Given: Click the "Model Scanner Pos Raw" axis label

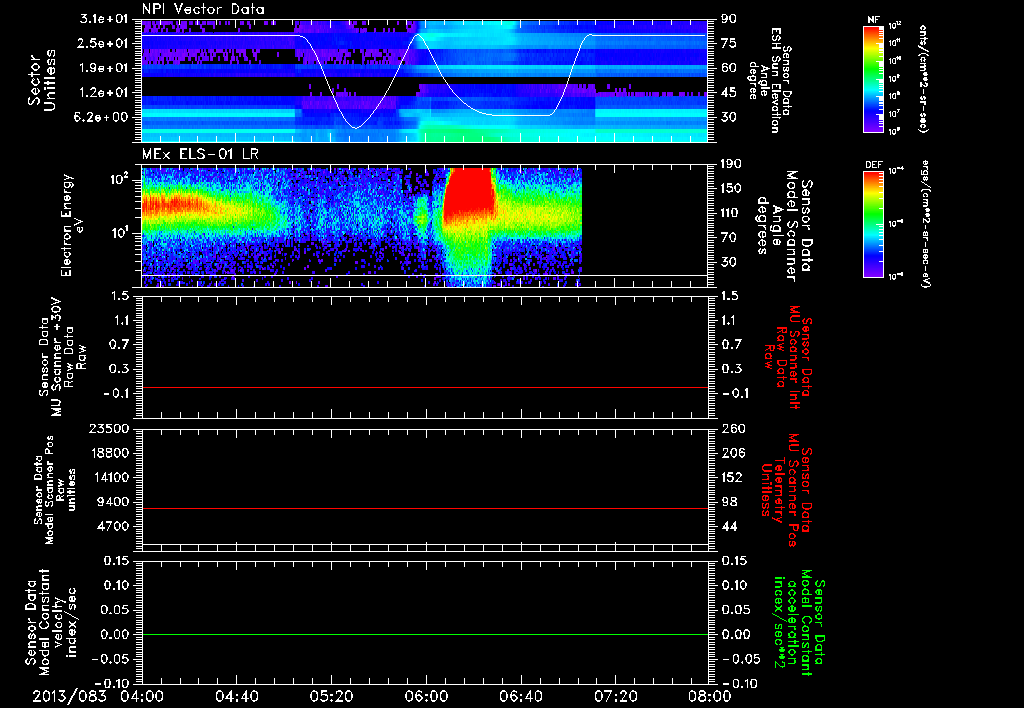Looking at the screenshot, I should (x=55, y=490).
